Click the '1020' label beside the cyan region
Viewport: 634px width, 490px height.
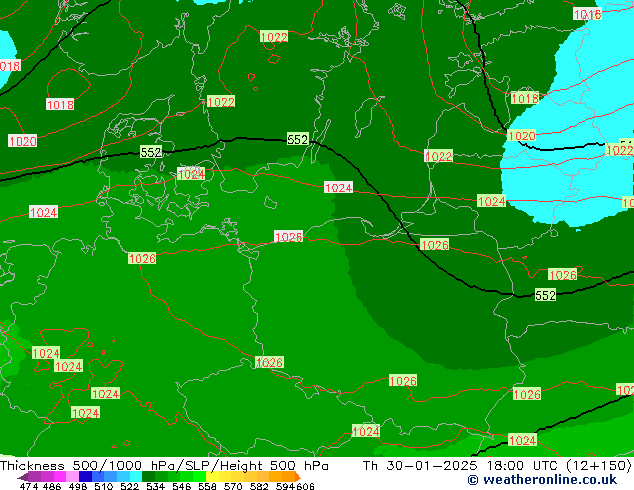click(x=522, y=135)
